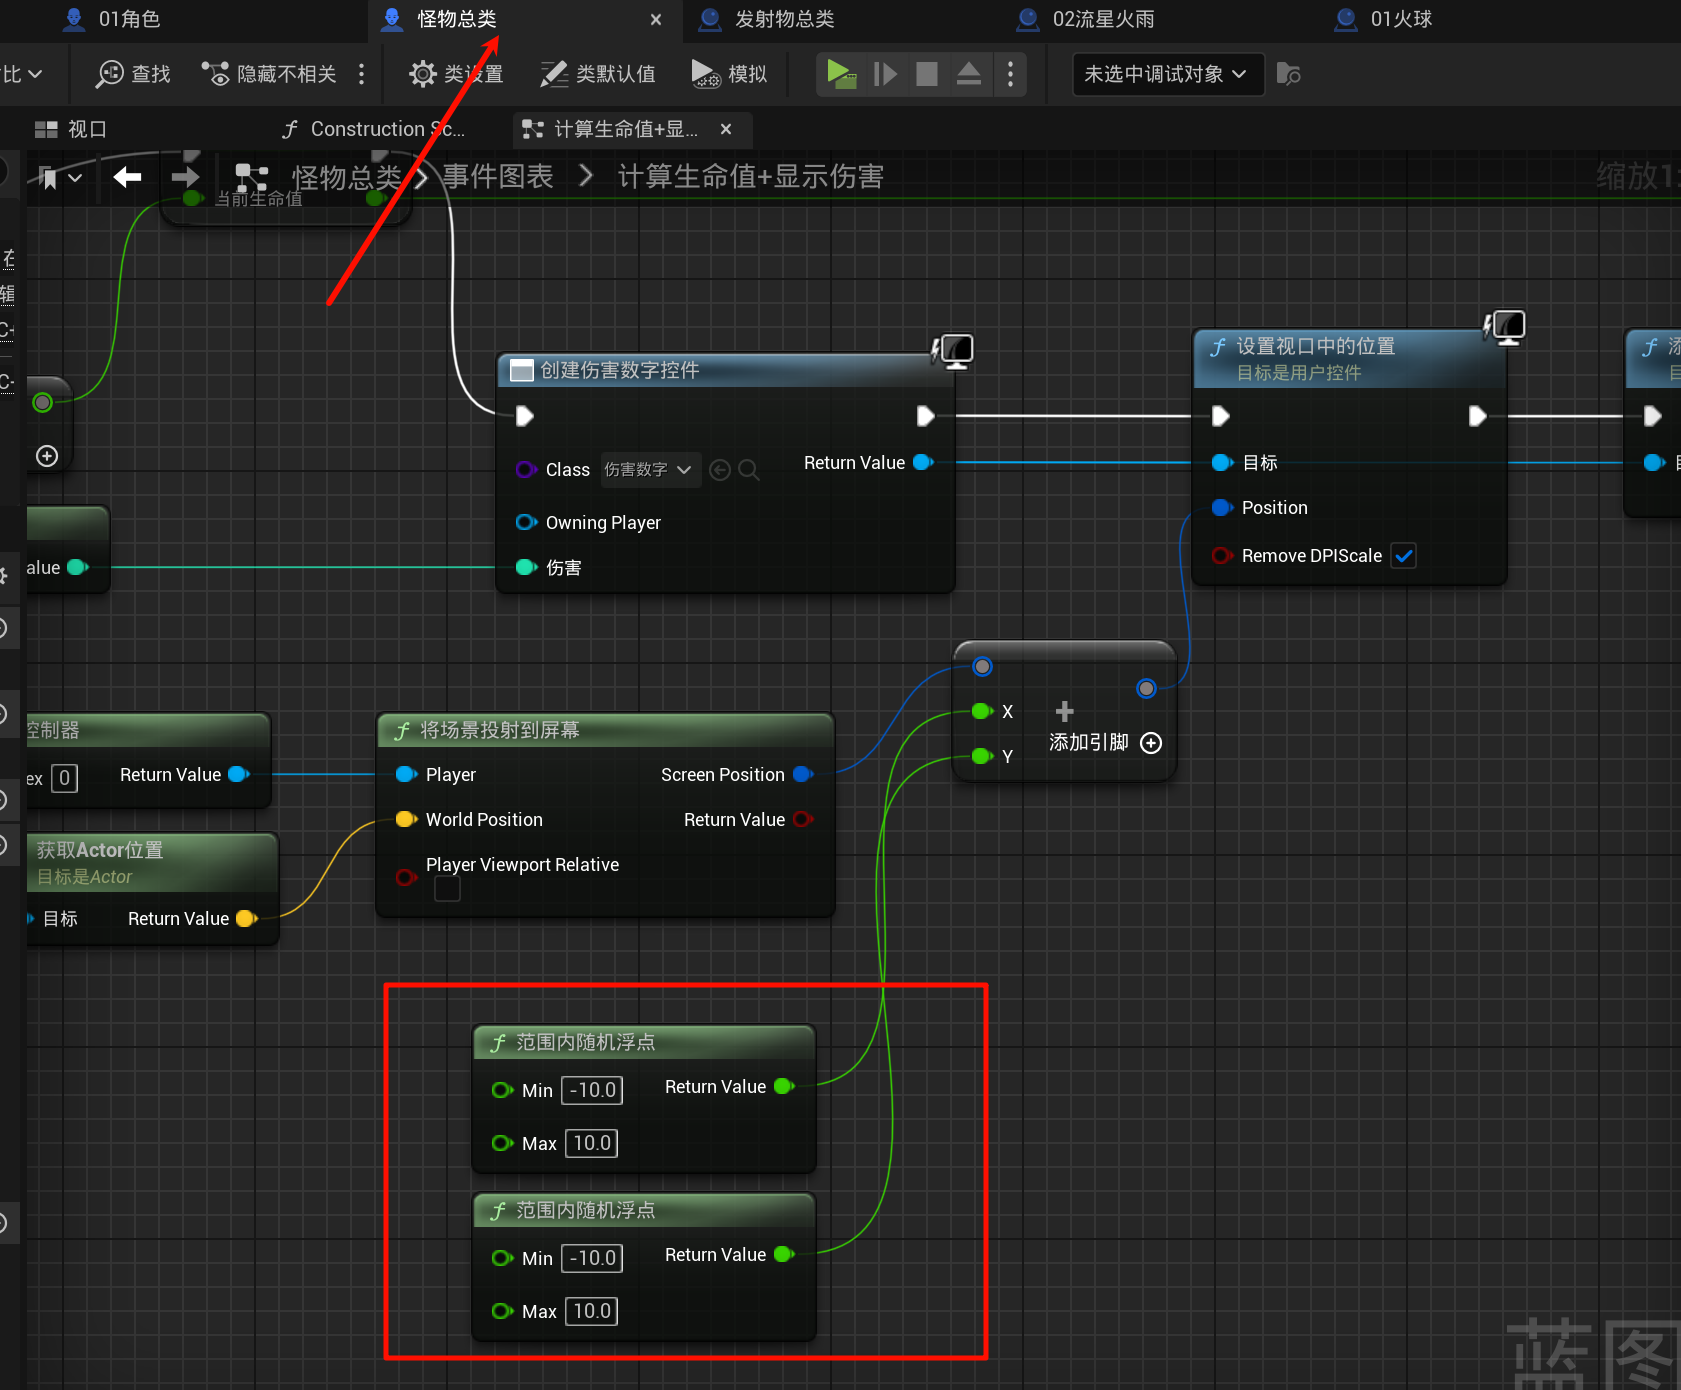Switch to the 发射物总类 tab

point(784,19)
